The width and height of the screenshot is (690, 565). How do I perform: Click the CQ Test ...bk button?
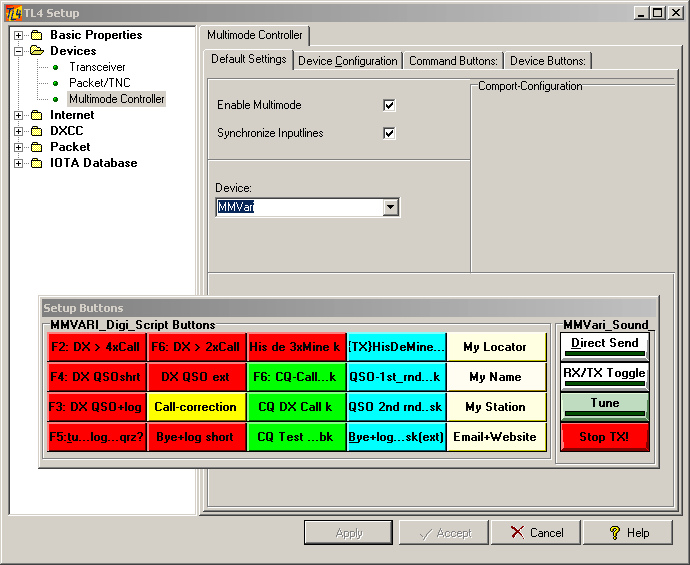coord(296,437)
